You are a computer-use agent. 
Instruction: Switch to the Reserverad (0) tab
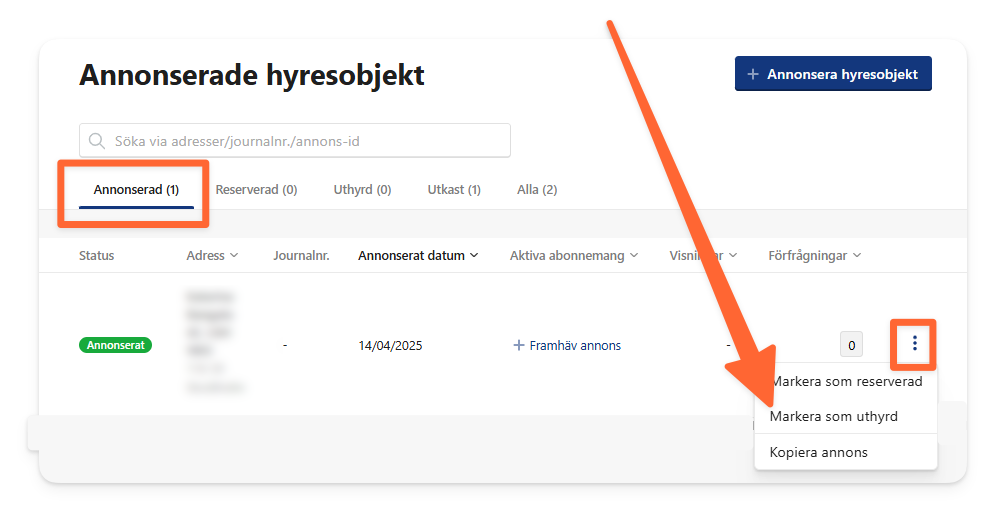(256, 190)
